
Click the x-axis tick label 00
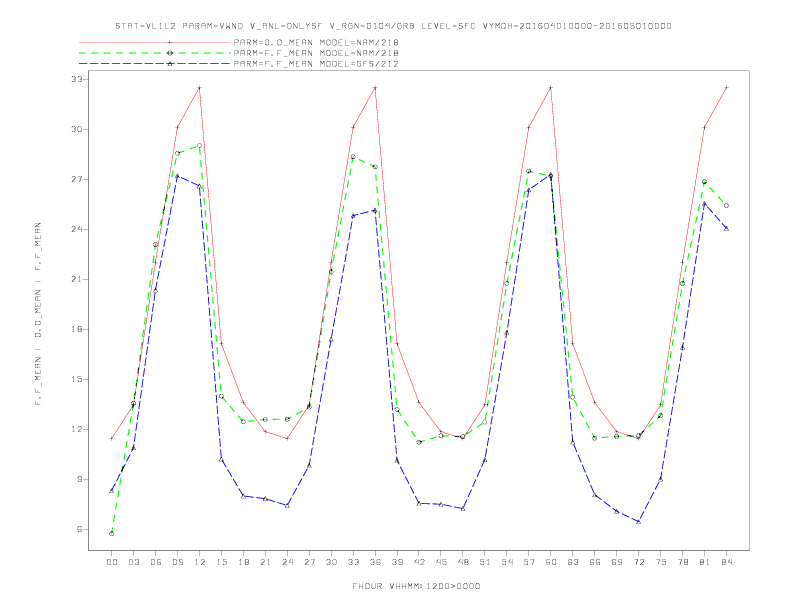coord(112,562)
